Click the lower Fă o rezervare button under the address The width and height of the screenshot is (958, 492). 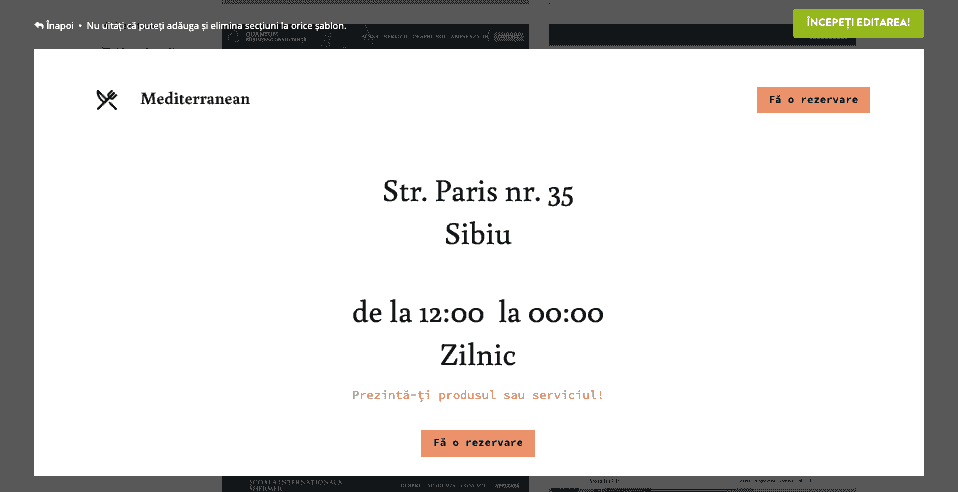tap(478, 443)
